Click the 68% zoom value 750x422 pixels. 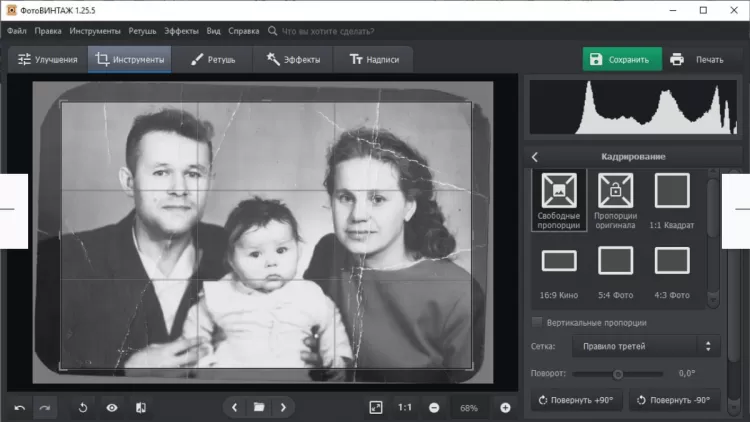pyautogui.click(x=469, y=408)
